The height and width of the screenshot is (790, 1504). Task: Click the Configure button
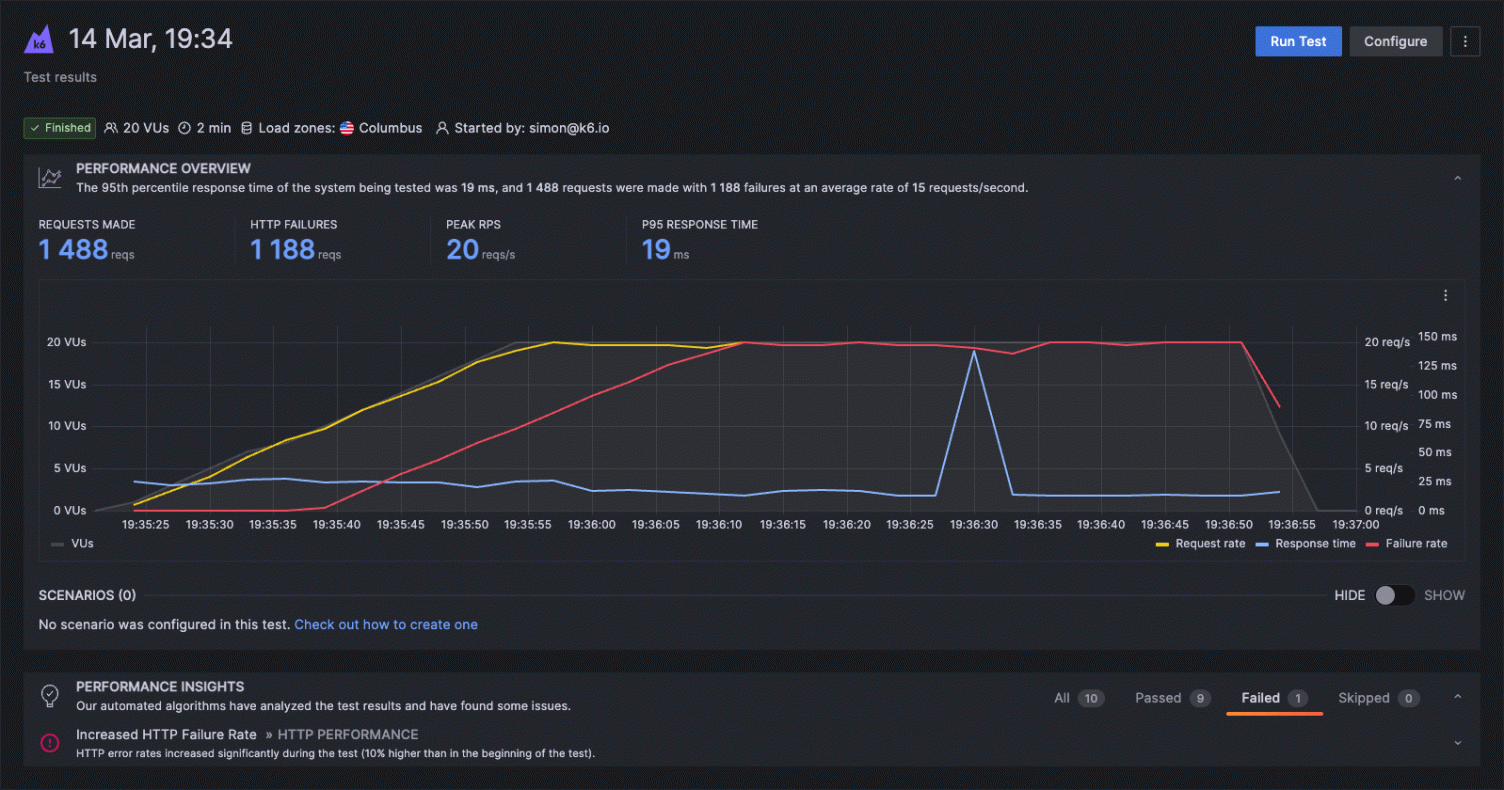coord(1396,41)
